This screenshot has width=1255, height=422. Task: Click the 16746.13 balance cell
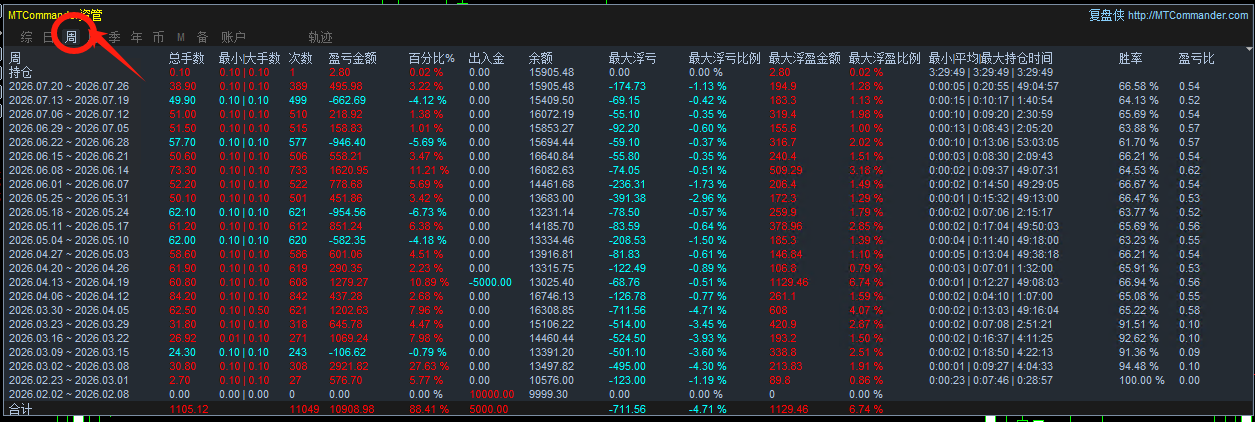click(x=551, y=296)
